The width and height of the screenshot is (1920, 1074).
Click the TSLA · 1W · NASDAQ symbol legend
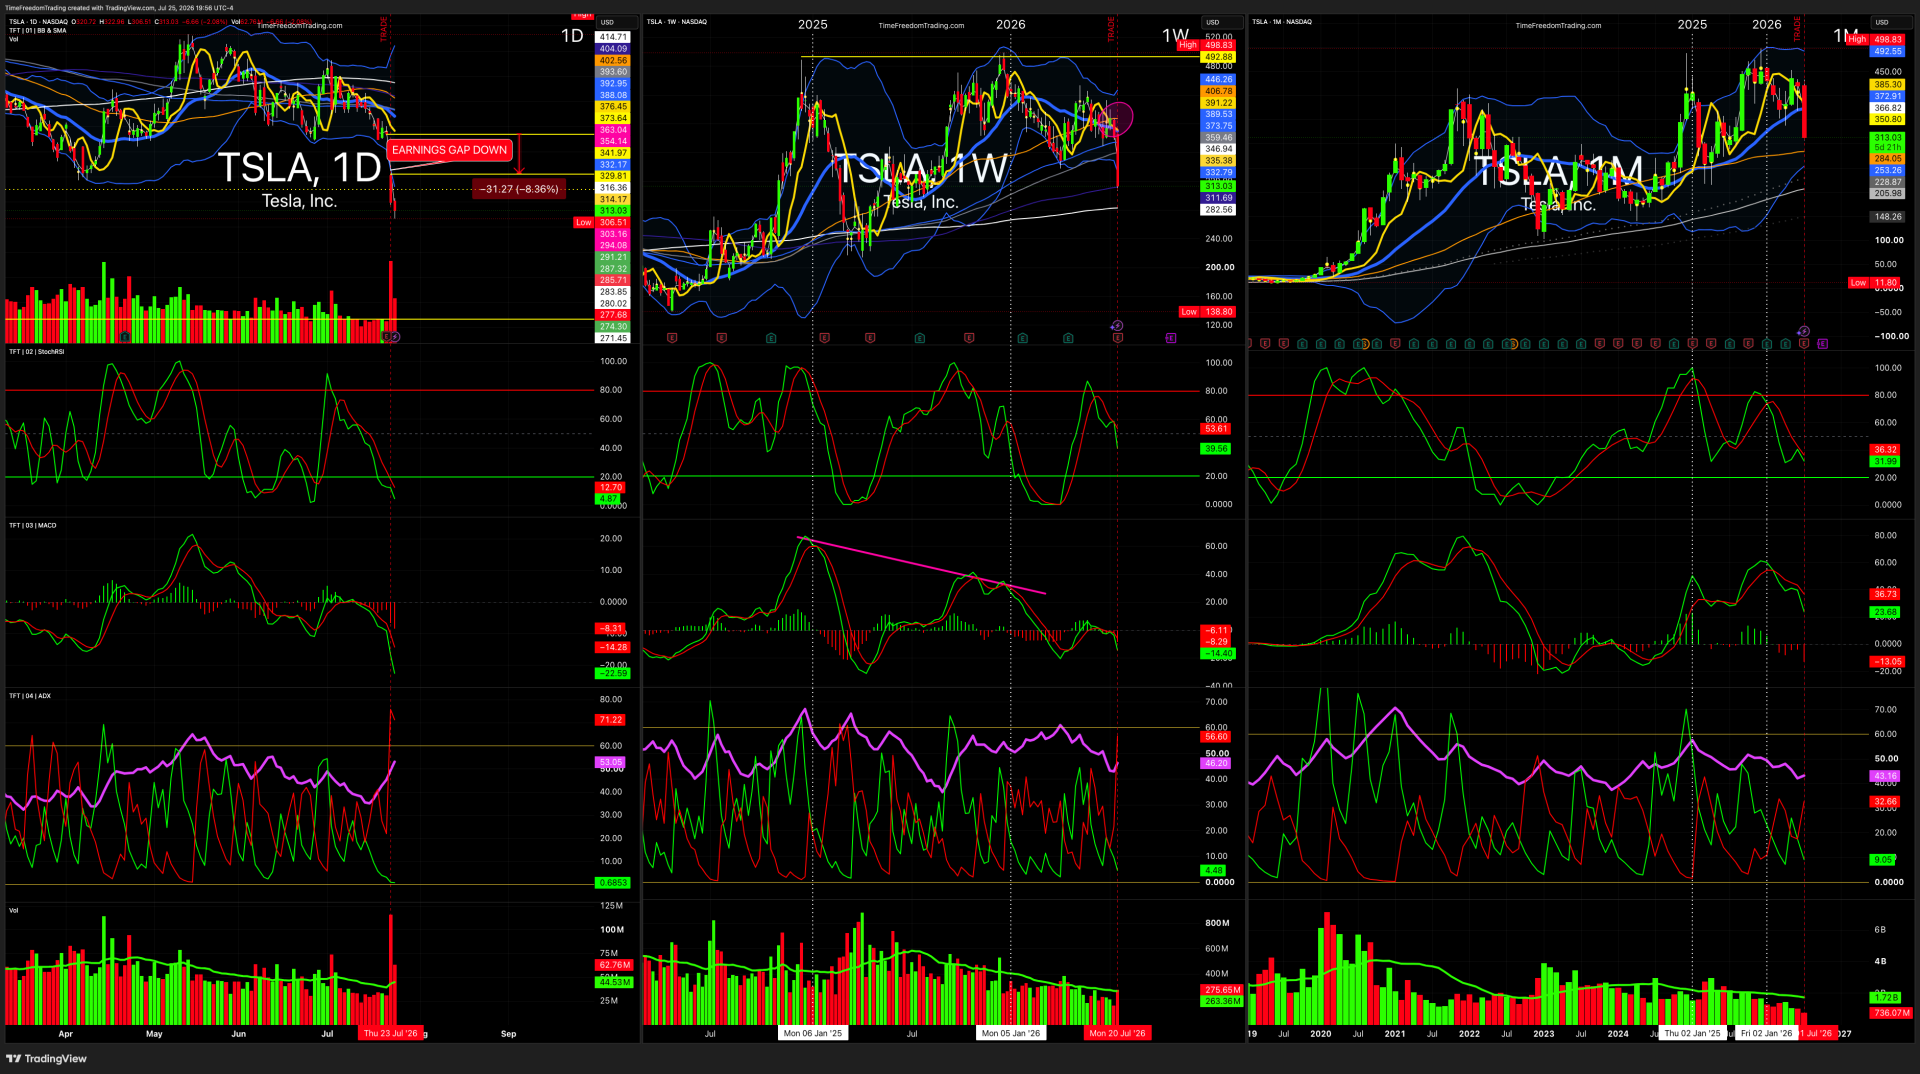pyautogui.click(x=677, y=21)
